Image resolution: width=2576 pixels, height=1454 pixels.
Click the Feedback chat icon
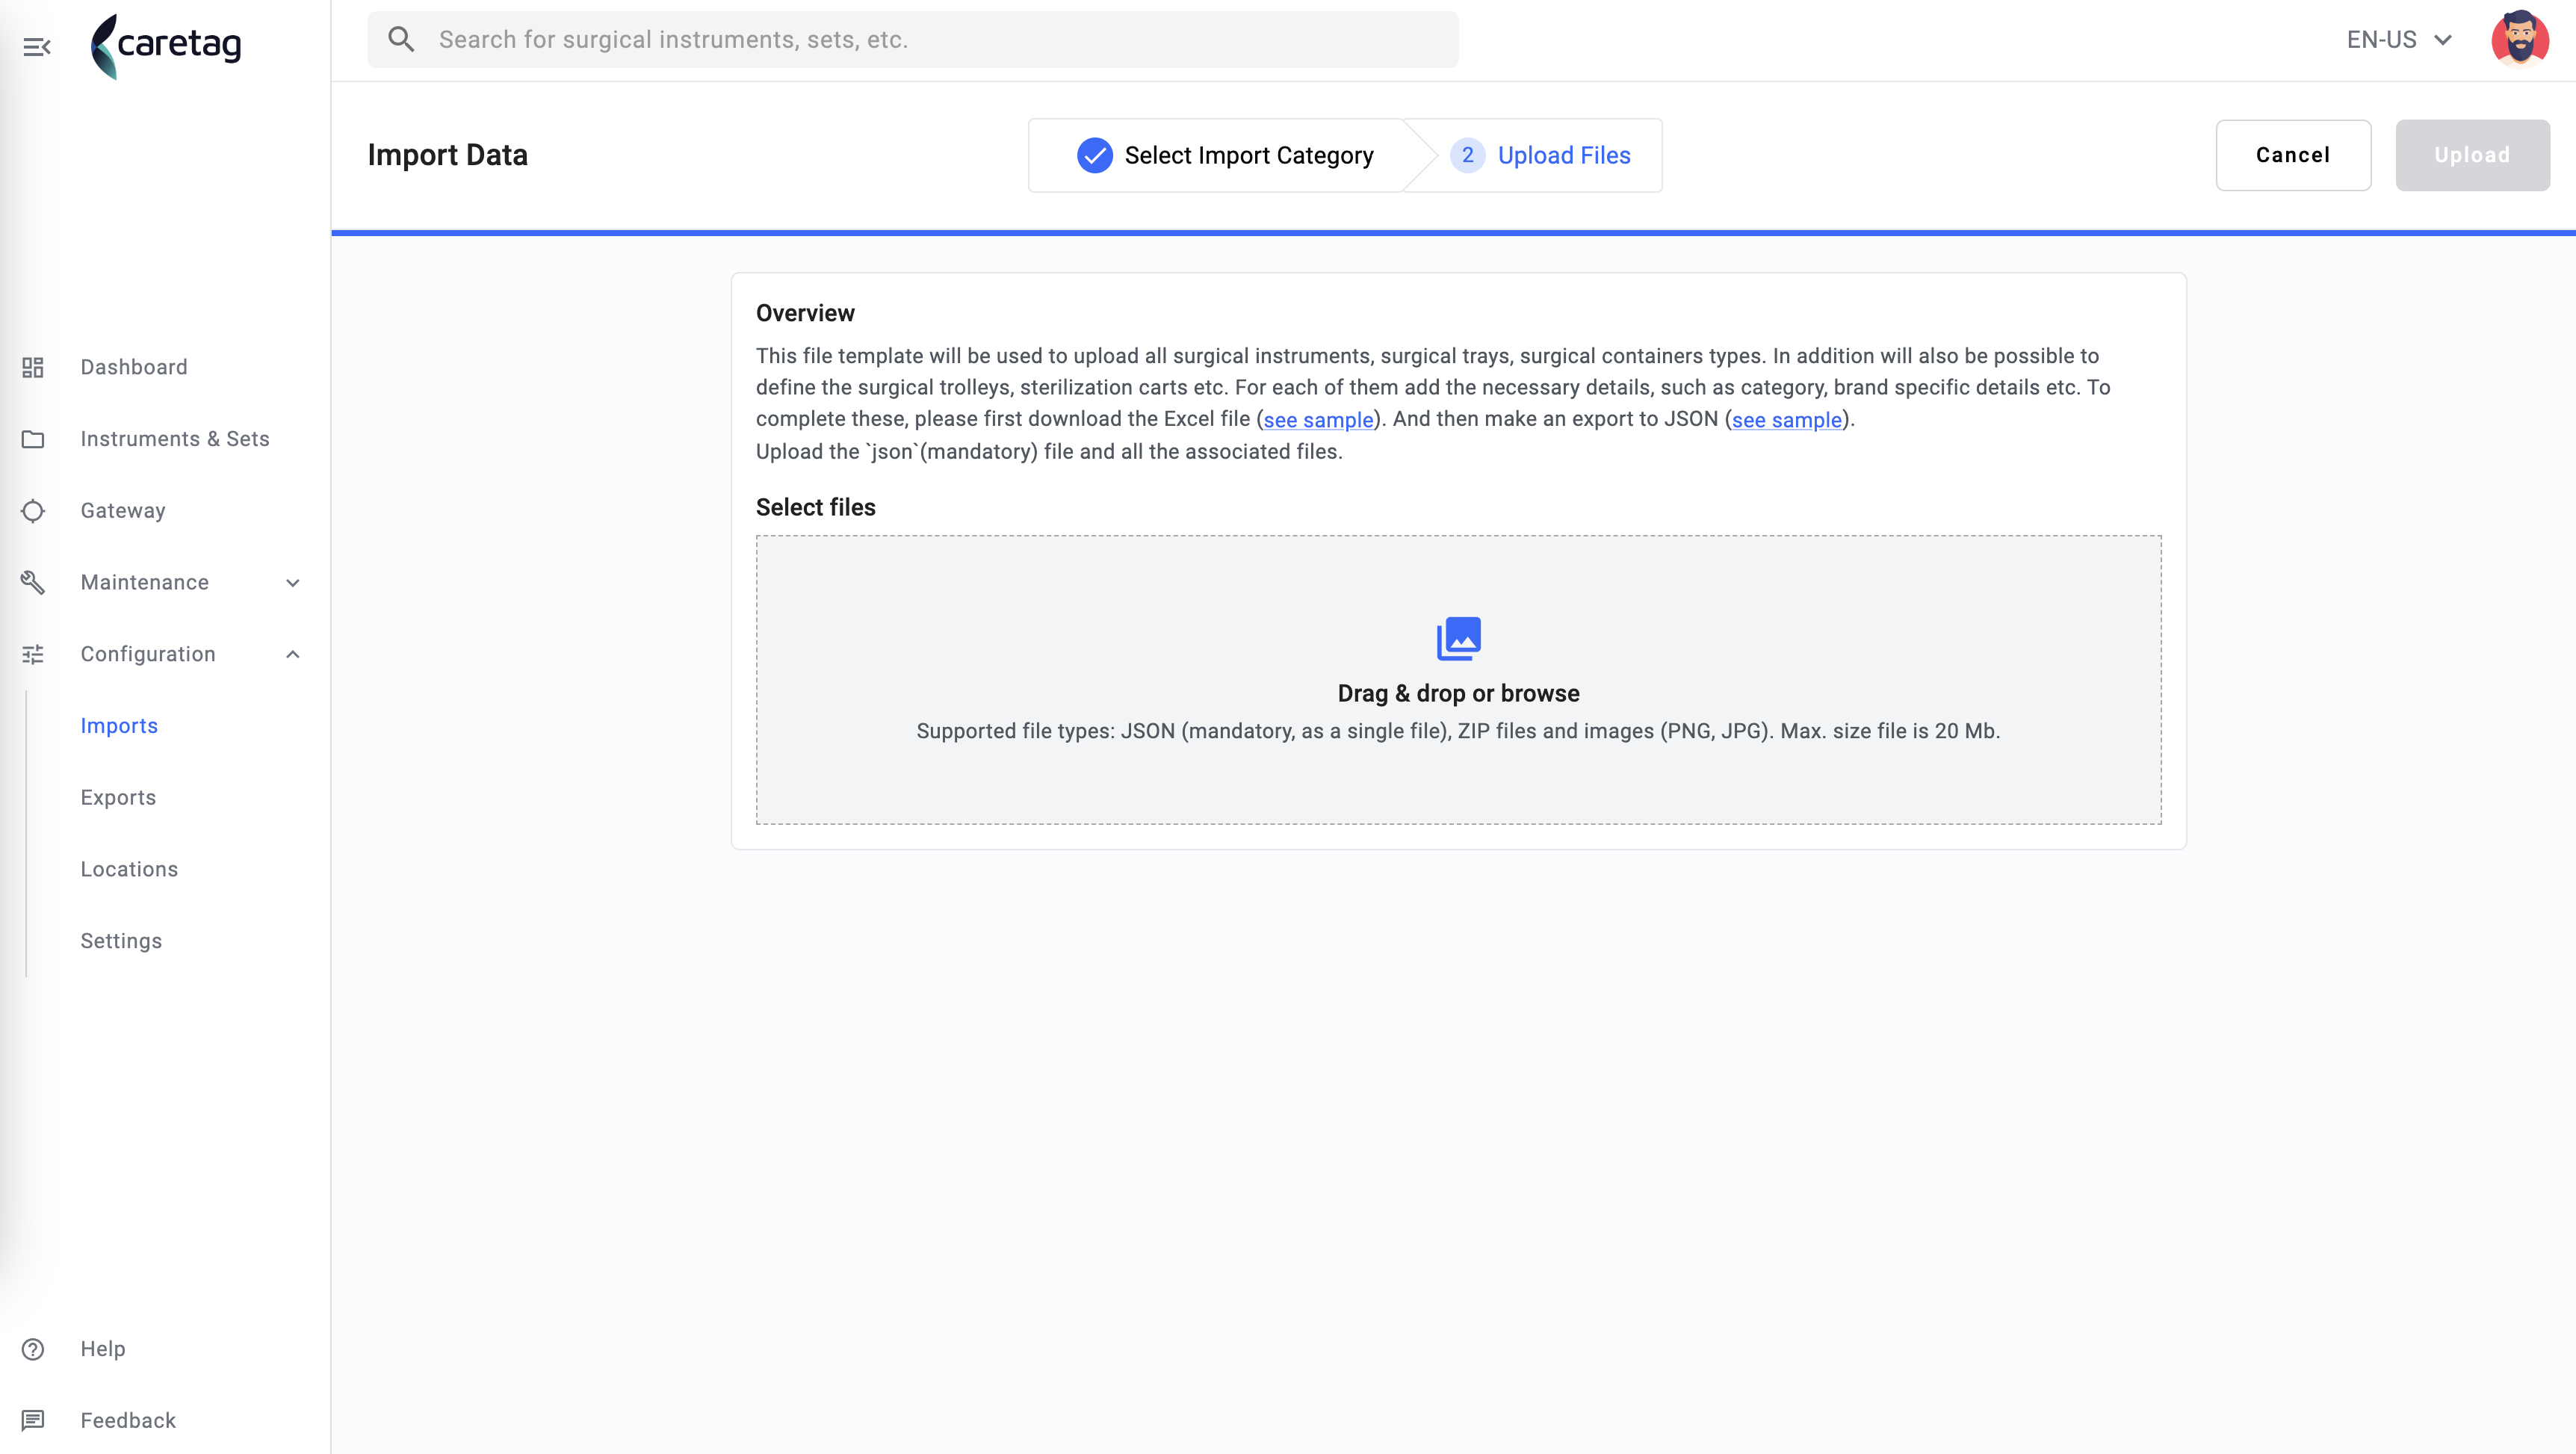tap(33, 1420)
